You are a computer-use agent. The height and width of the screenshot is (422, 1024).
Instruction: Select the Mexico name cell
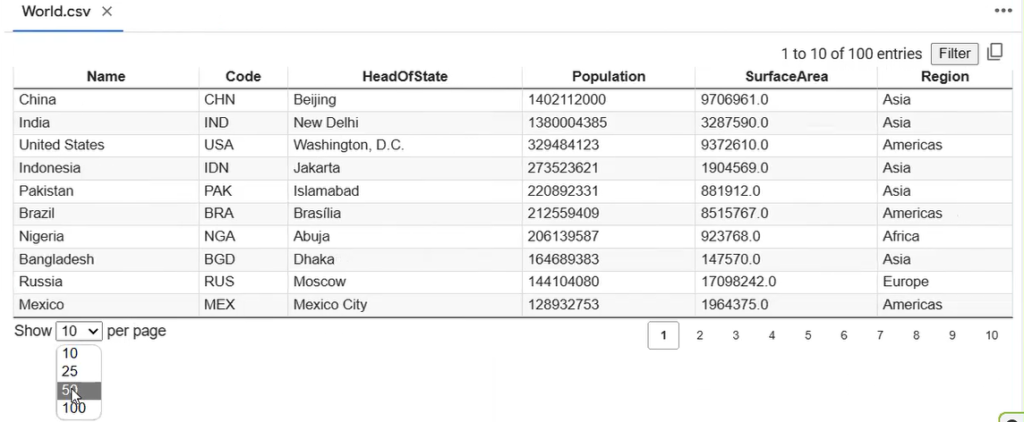pyautogui.click(x=106, y=305)
